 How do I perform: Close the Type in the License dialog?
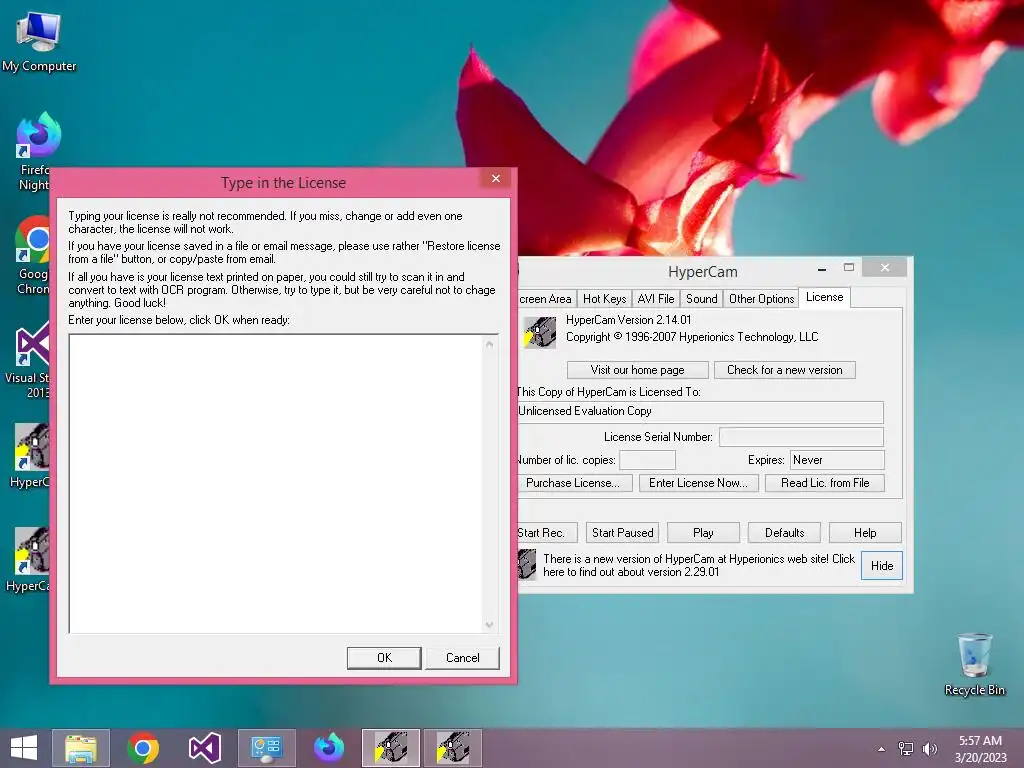[x=496, y=178]
